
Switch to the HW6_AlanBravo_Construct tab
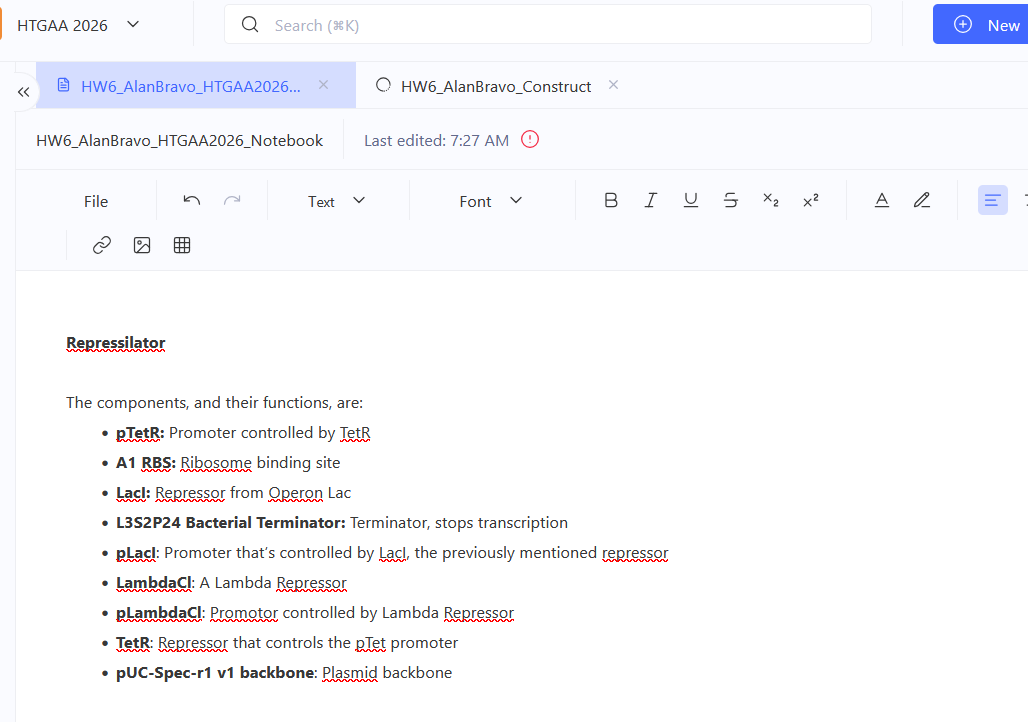coord(496,87)
